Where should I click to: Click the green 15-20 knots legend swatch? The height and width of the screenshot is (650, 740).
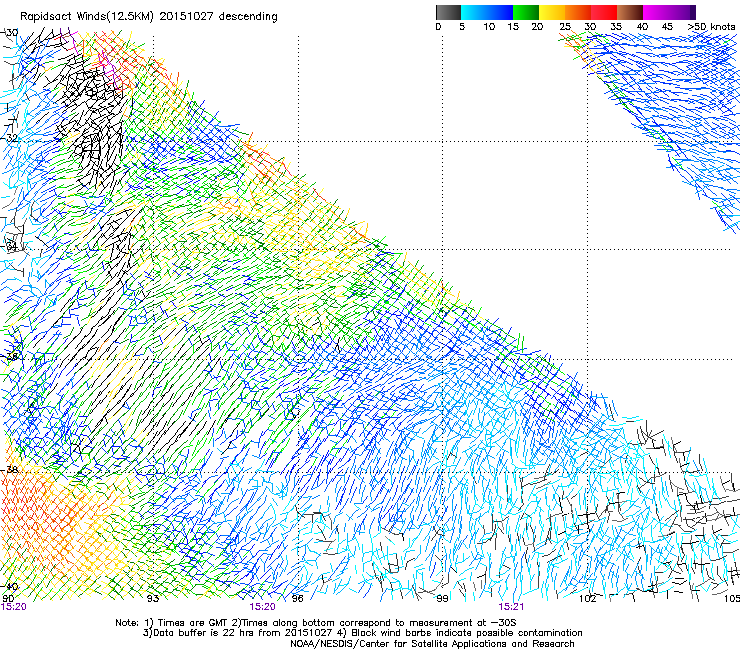[526, 12]
